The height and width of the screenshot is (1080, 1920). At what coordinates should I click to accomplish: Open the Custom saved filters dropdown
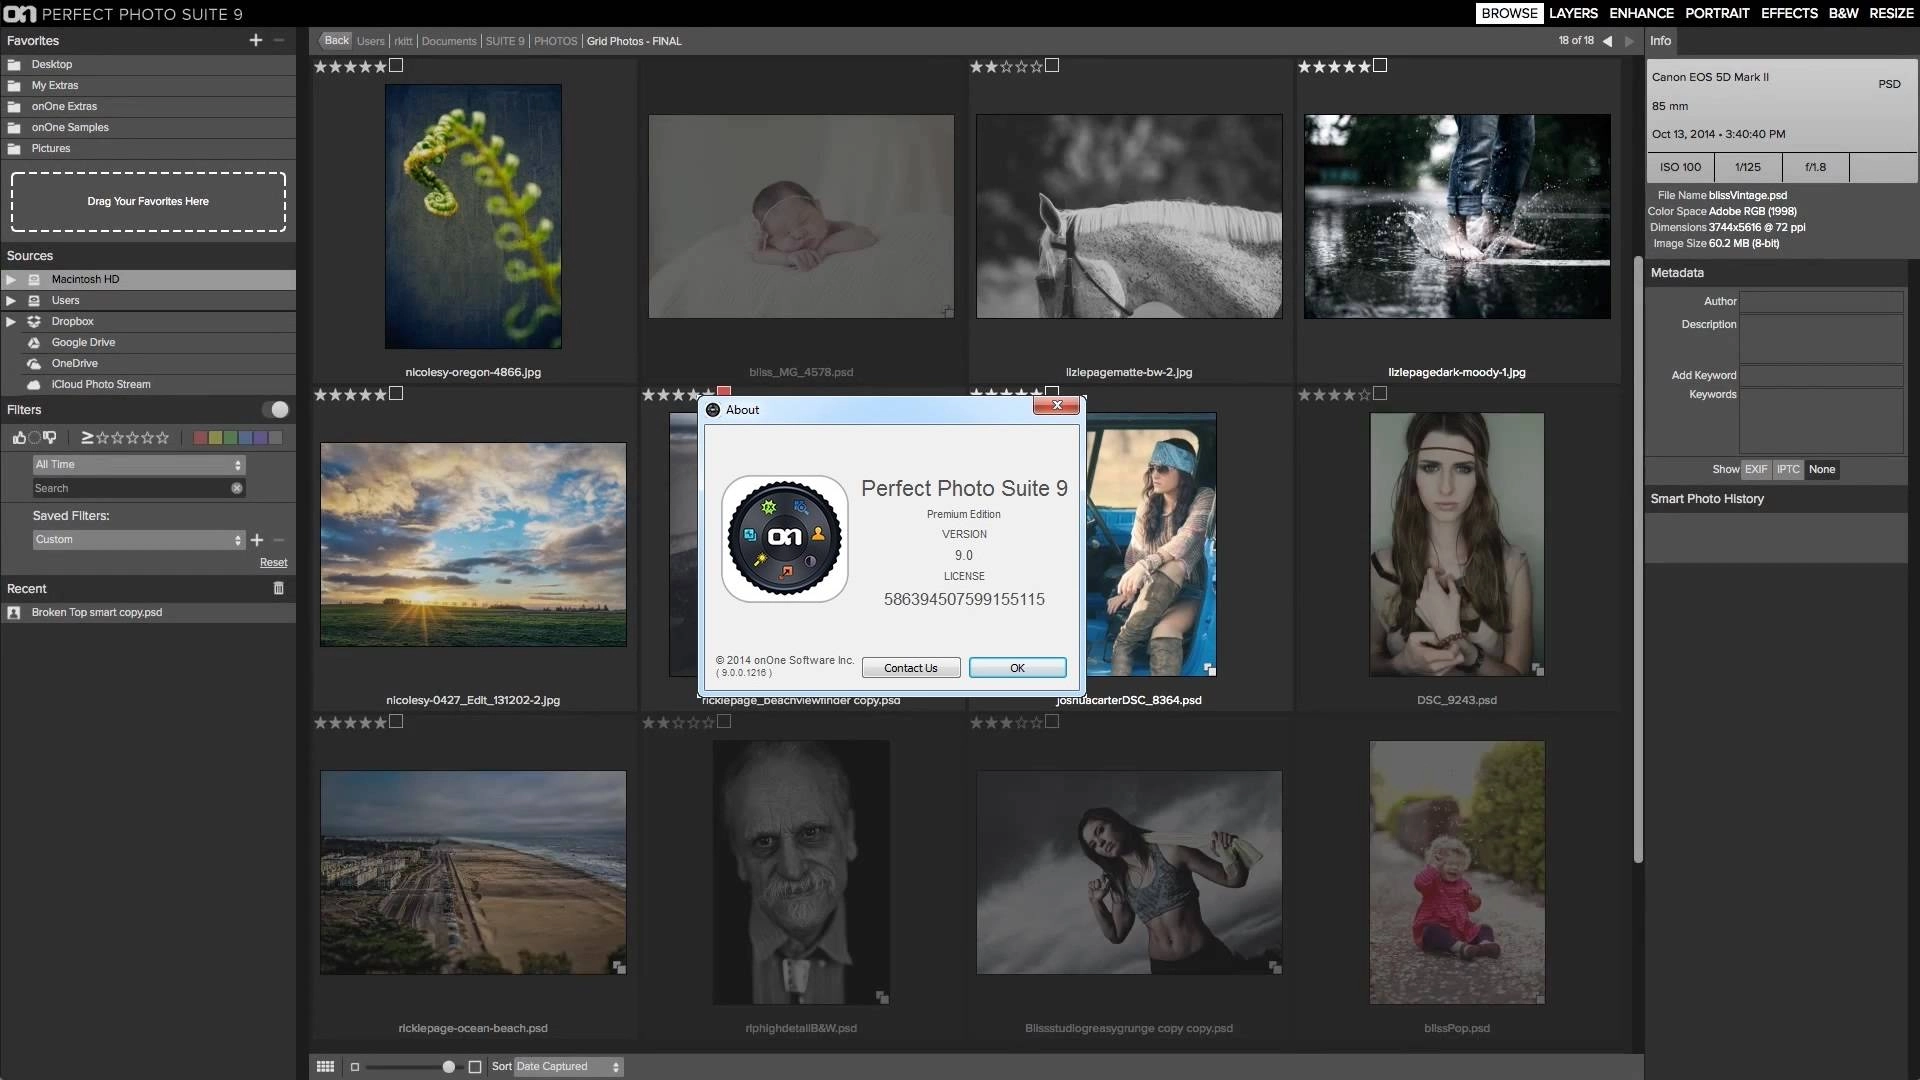pos(138,539)
